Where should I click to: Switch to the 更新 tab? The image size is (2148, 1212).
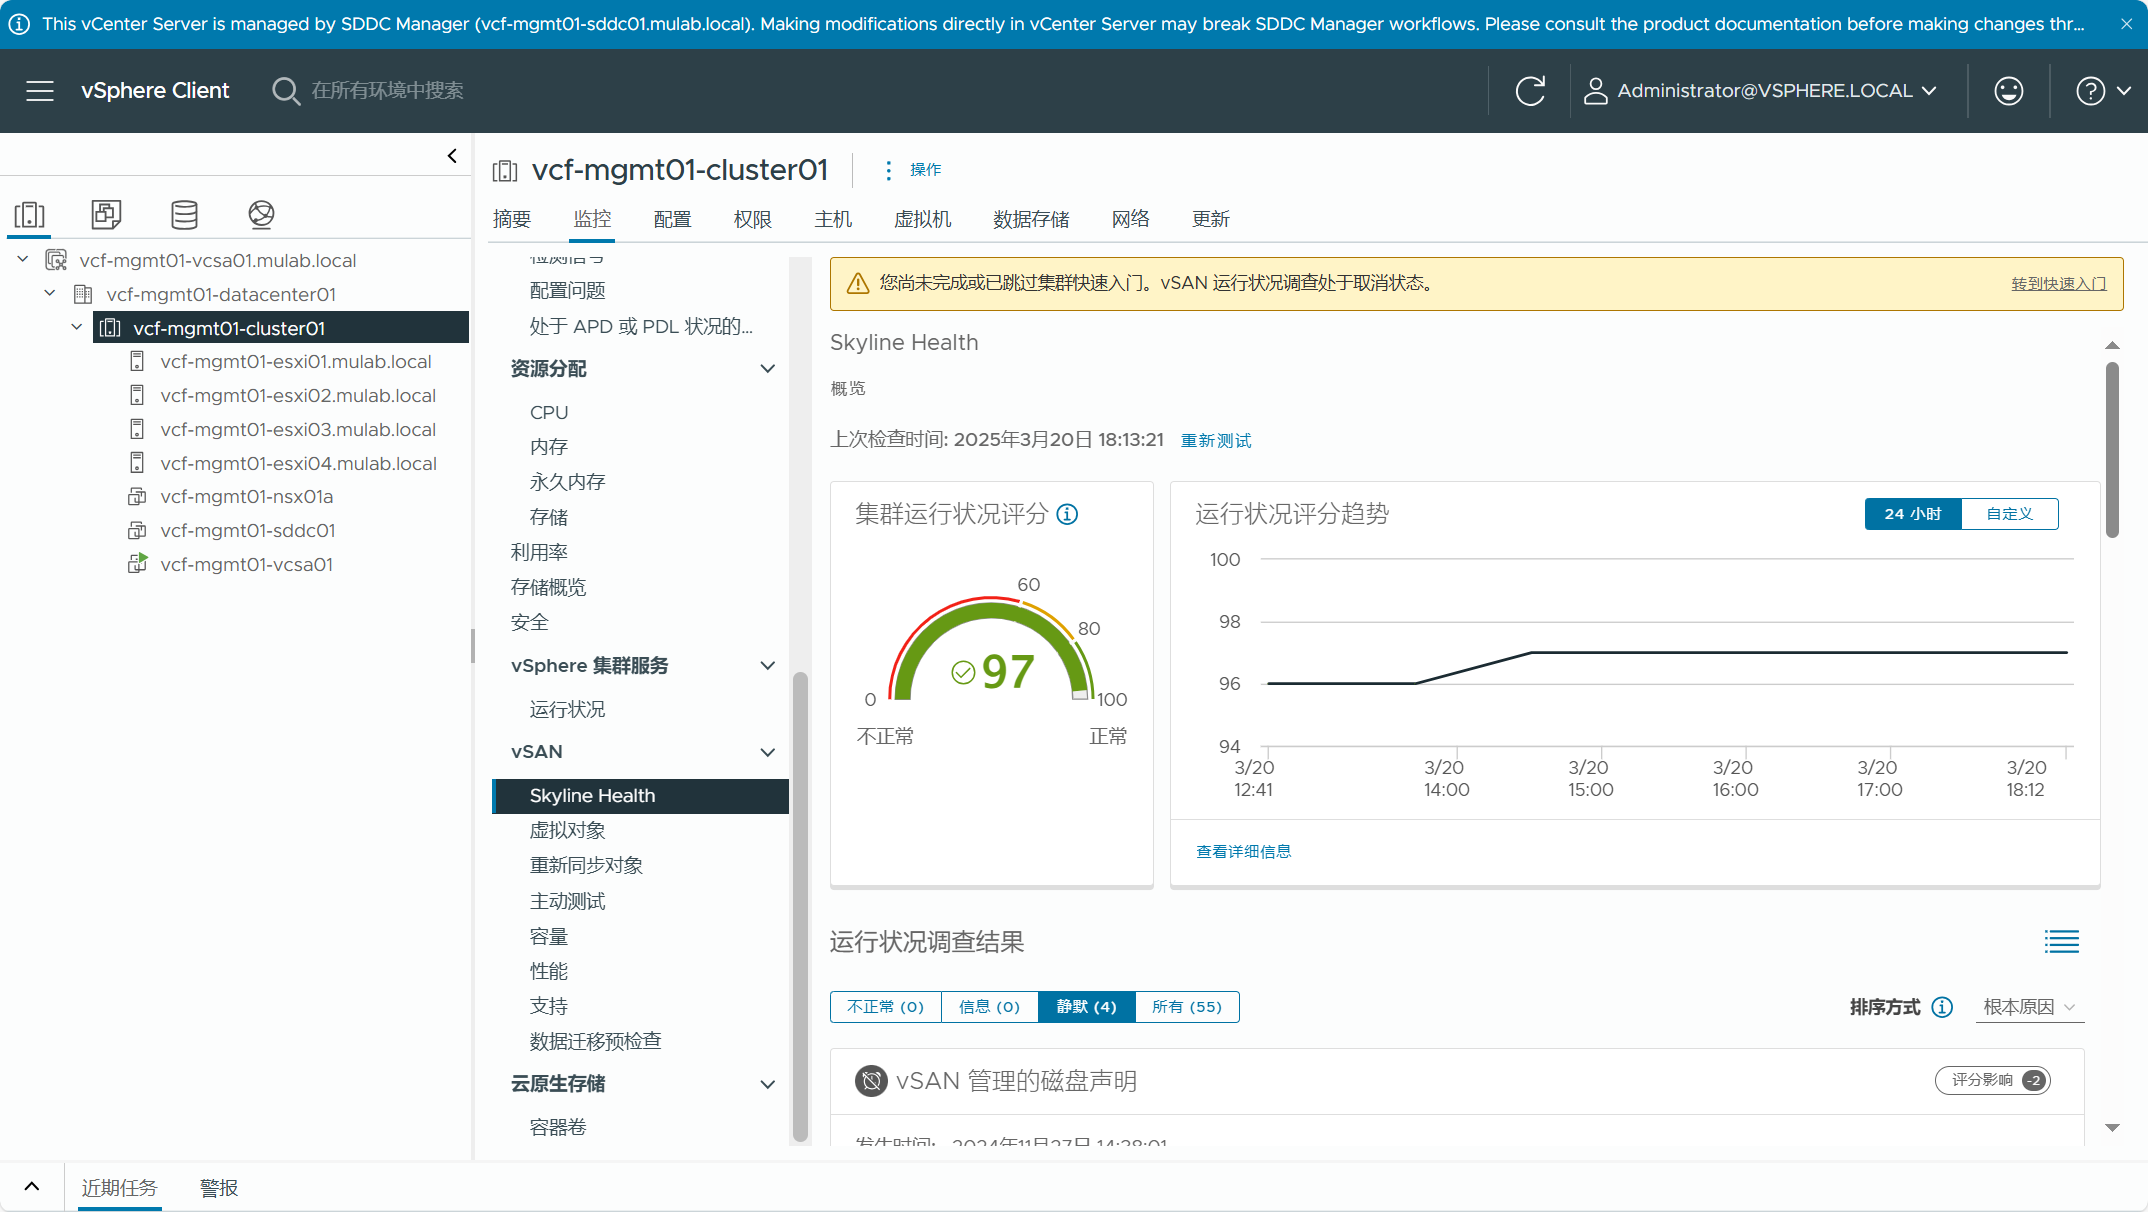pyautogui.click(x=1211, y=219)
